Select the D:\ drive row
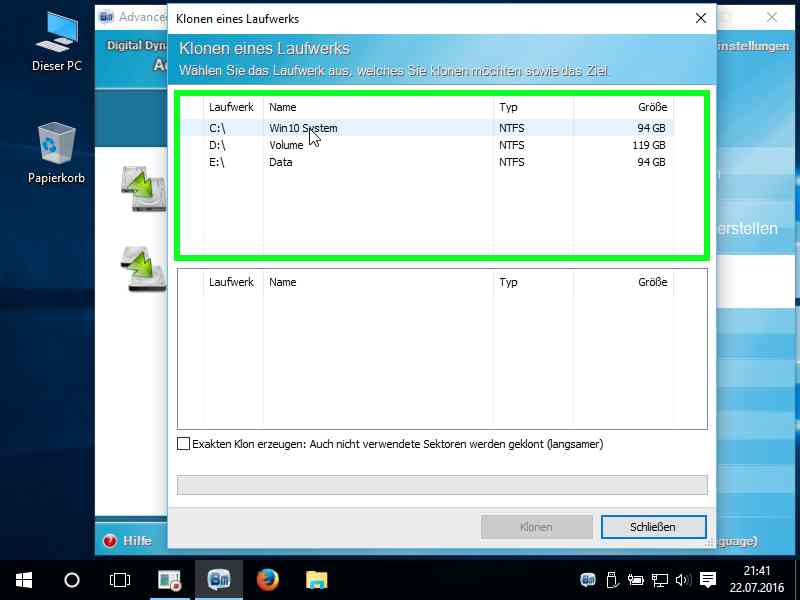Viewport: 800px width, 600px height. (x=427, y=145)
